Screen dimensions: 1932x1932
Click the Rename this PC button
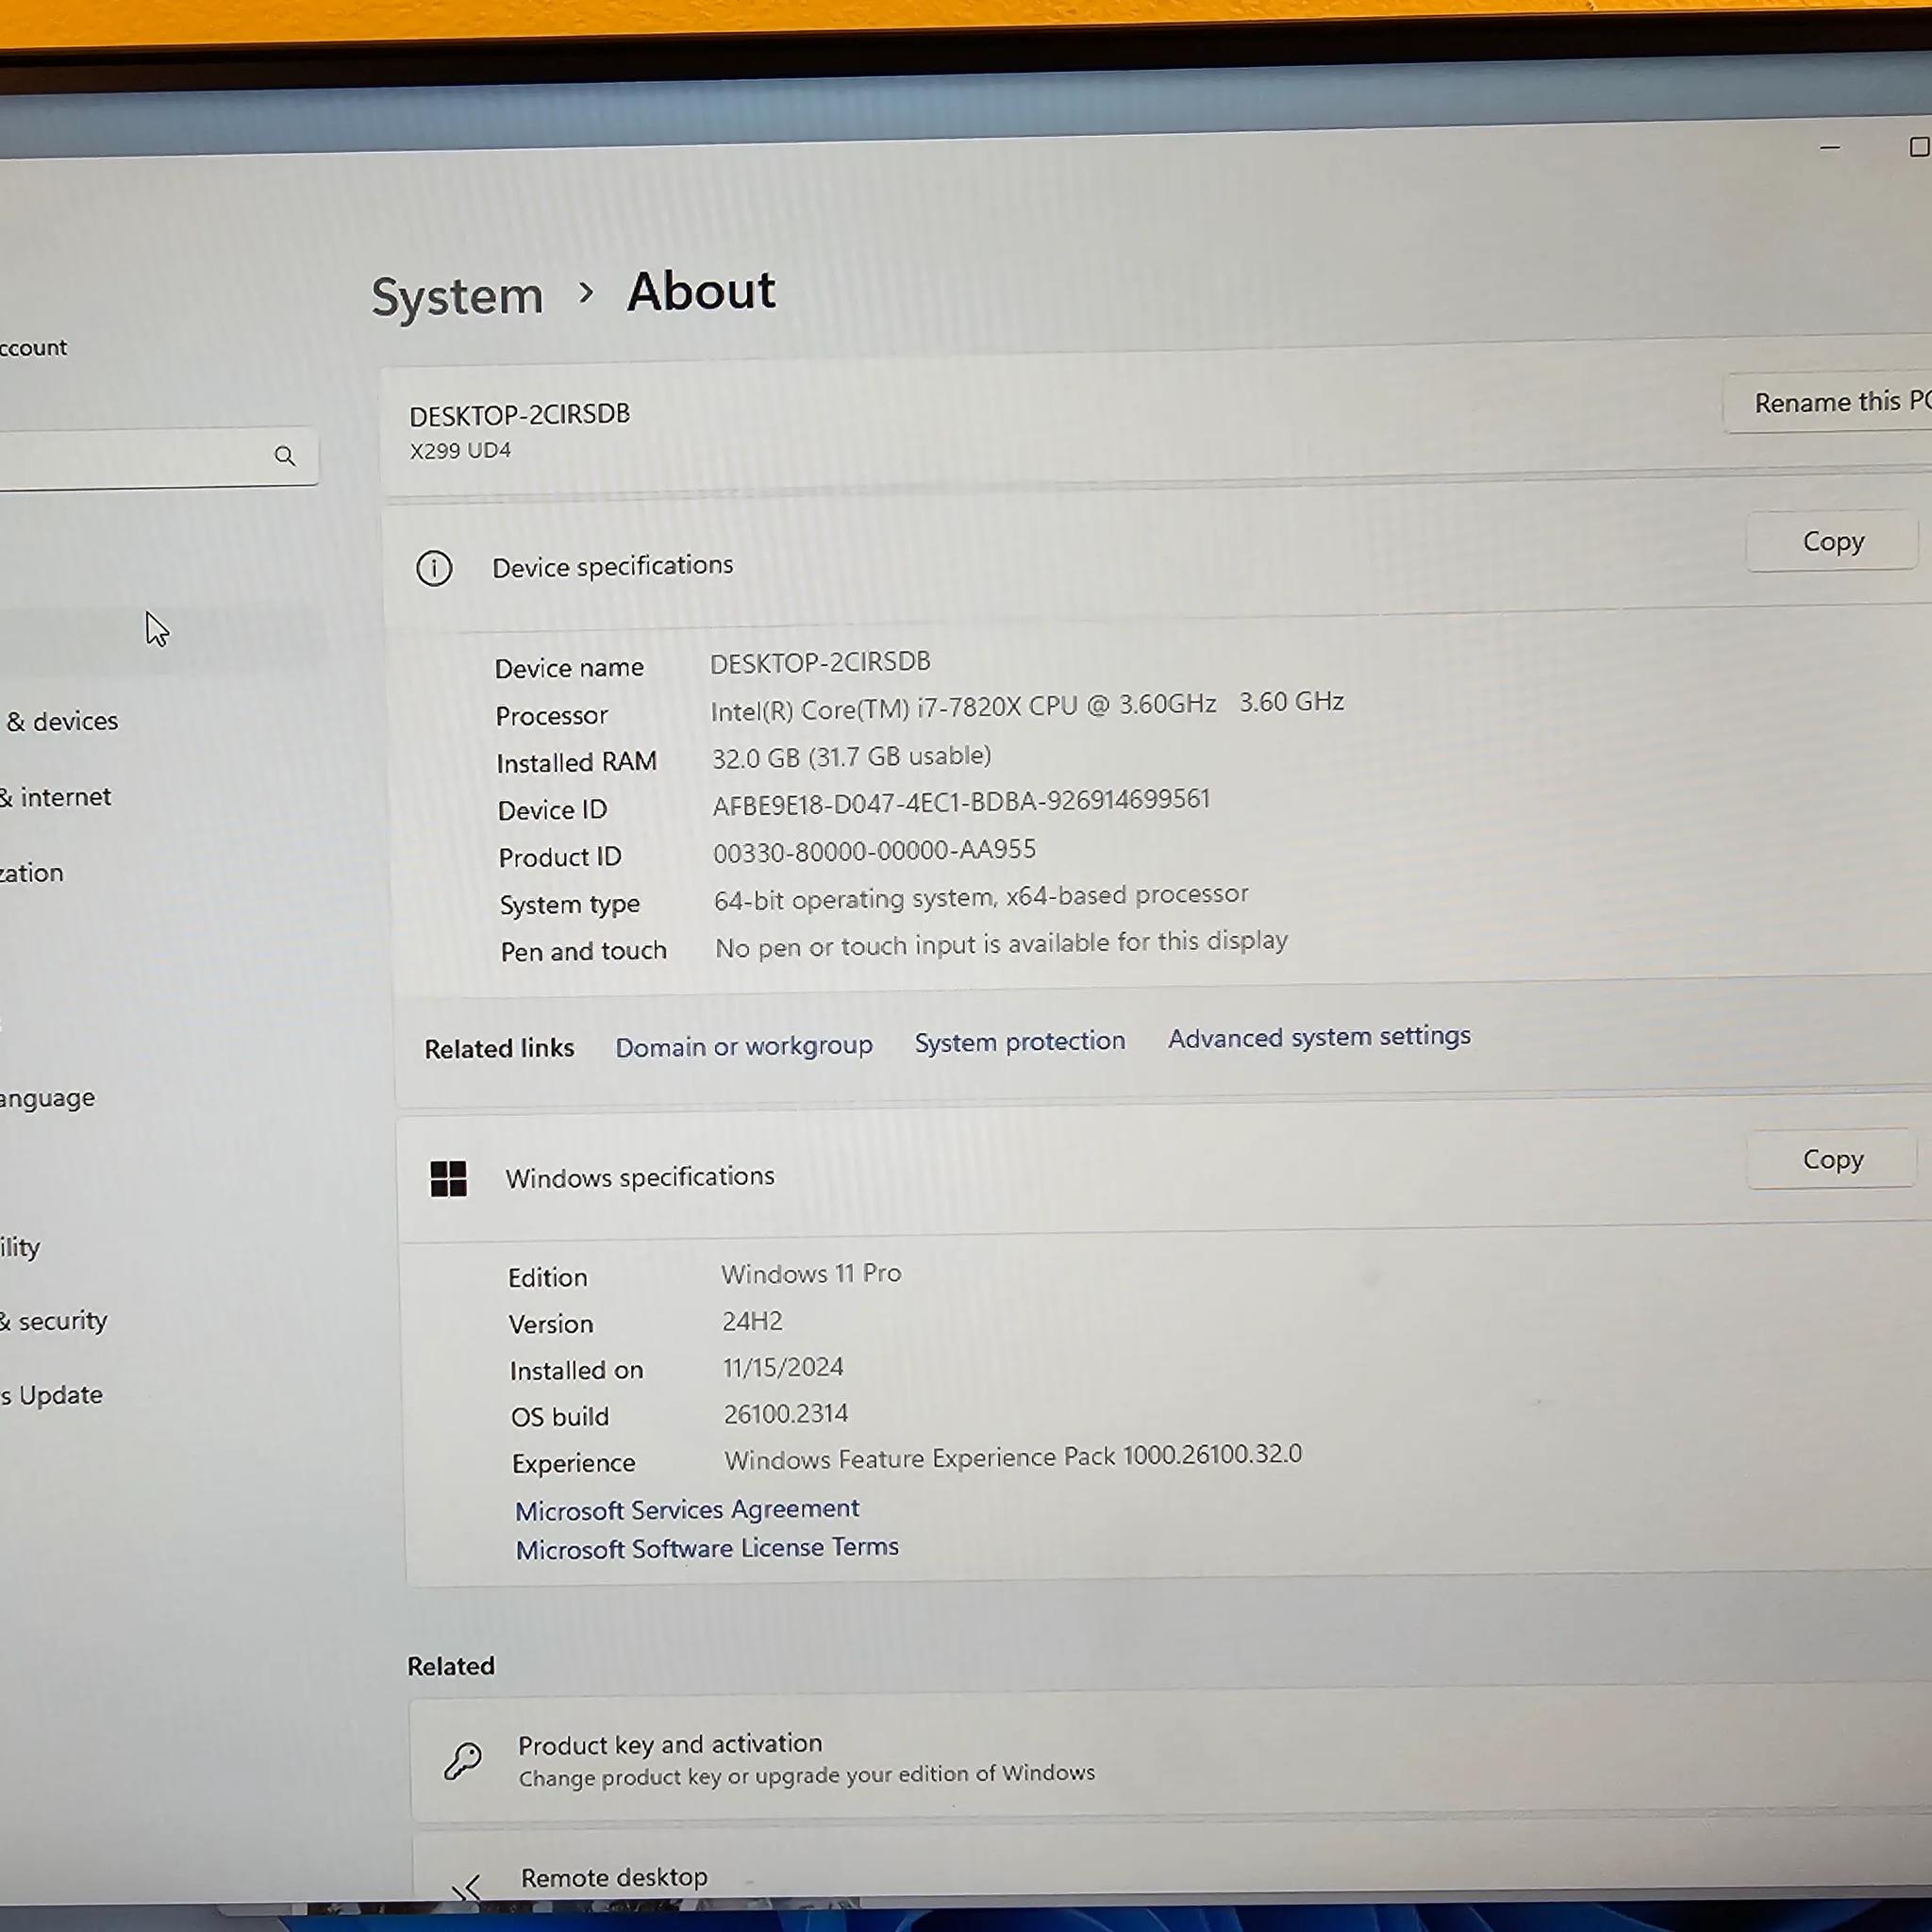click(x=1830, y=402)
